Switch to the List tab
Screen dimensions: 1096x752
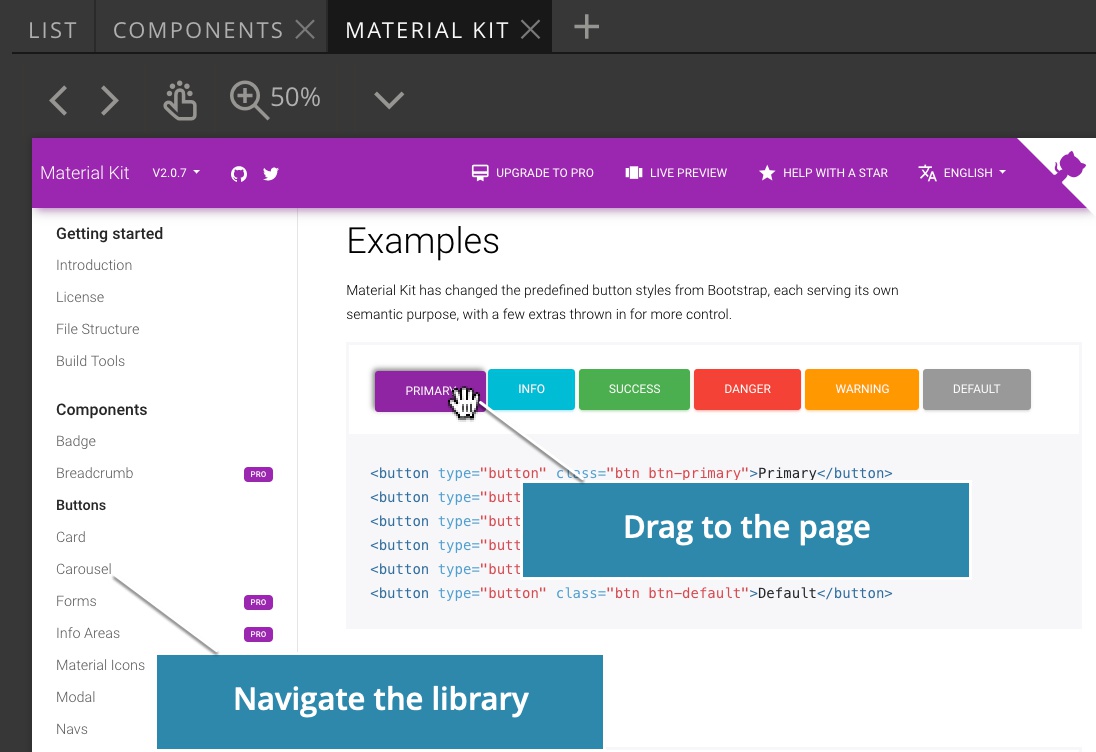tap(53, 29)
